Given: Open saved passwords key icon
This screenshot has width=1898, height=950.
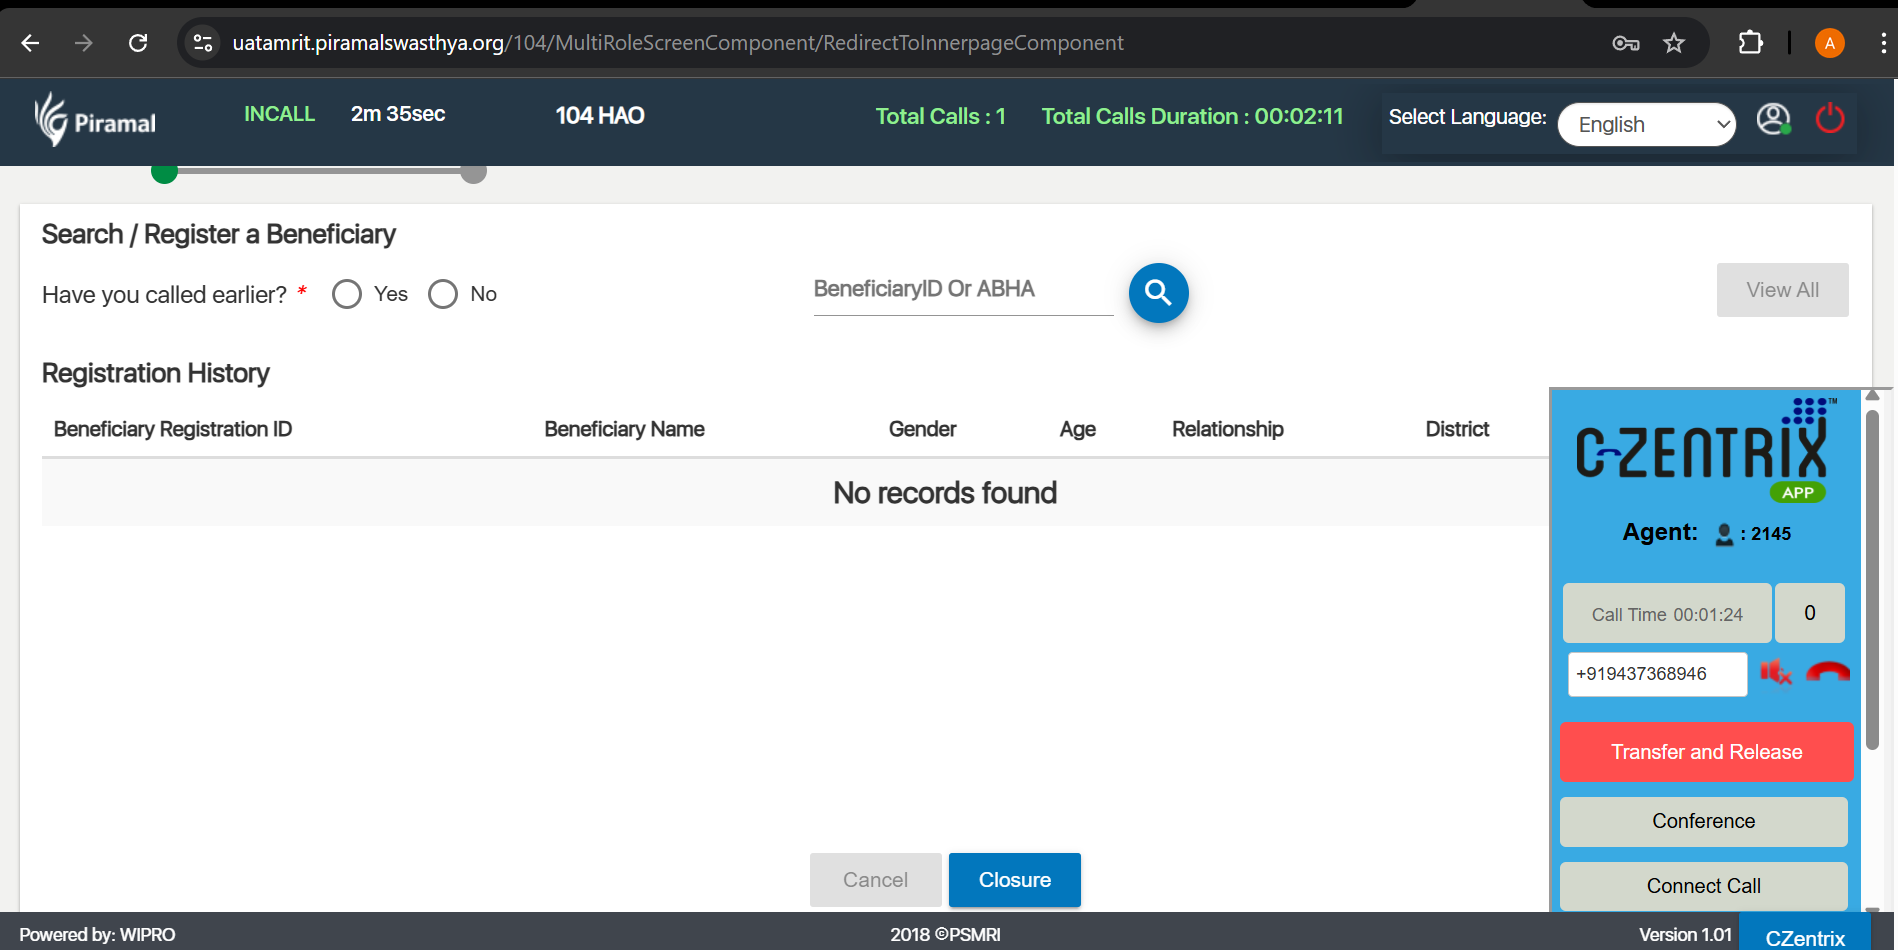Looking at the screenshot, I should [1625, 43].
